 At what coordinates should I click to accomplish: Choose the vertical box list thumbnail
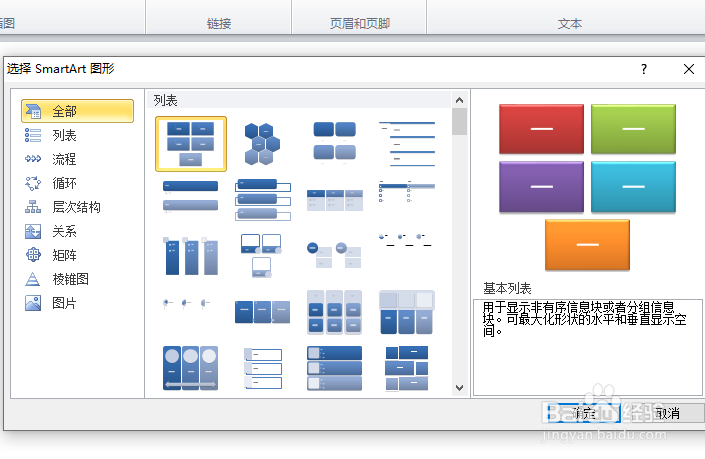tap(262, 199)
